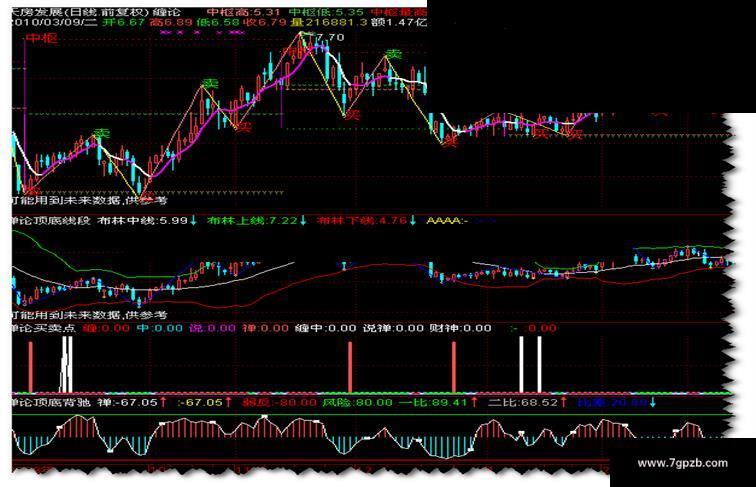Click the red 弱反:-80.00 value
Image resolution: width=756 pixels, height=487 pixels.
[x=279, y=402]
